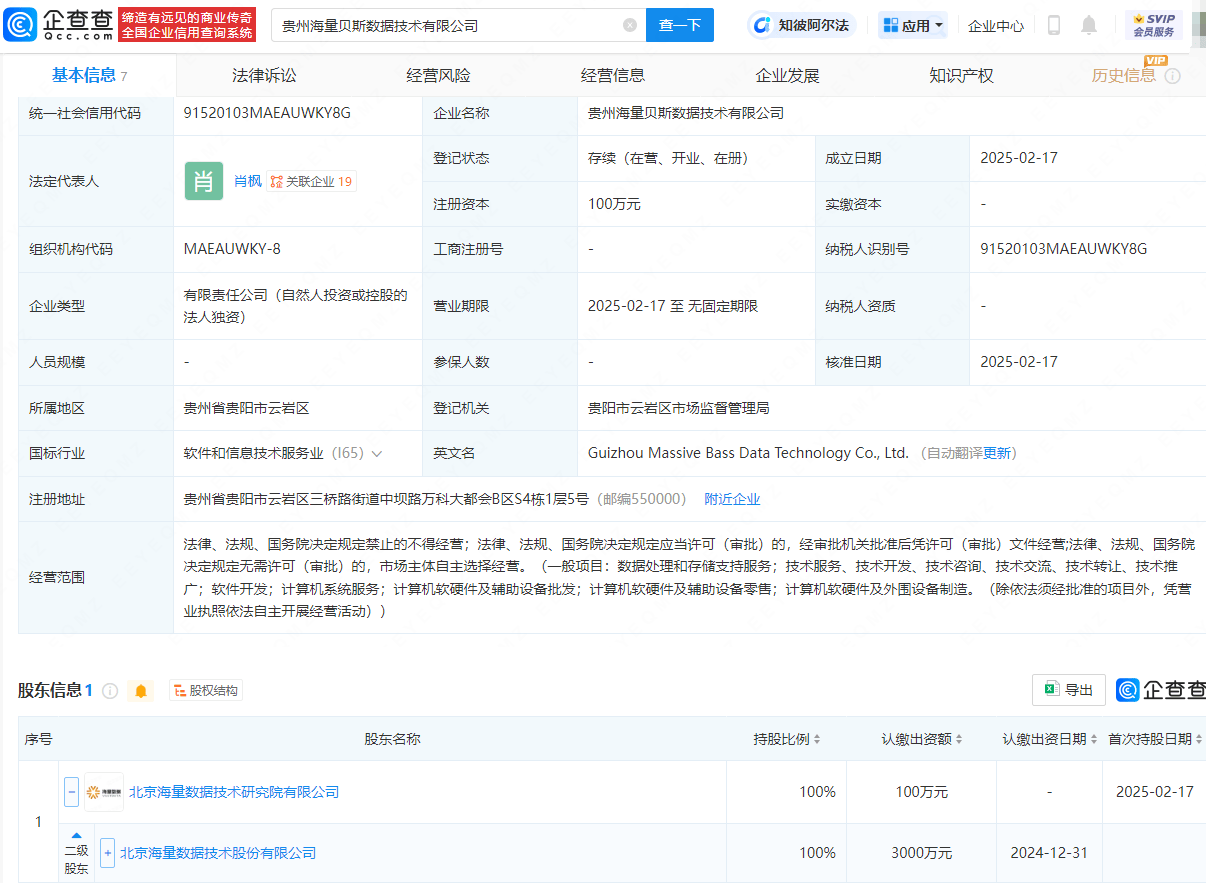Open the 附近企业 link
The width and height of the screenshot is (1206, 883).
point(732,499)
